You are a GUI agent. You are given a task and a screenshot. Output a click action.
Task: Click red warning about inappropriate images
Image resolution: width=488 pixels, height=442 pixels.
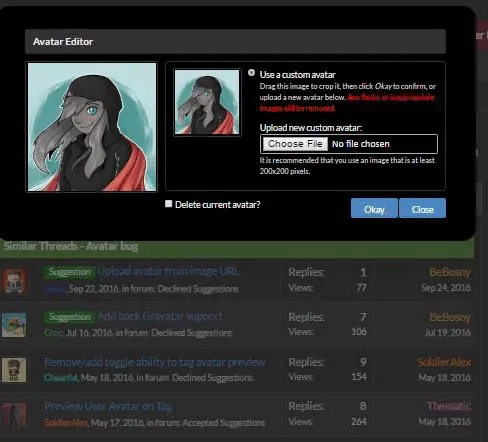(x=347, y=103)
